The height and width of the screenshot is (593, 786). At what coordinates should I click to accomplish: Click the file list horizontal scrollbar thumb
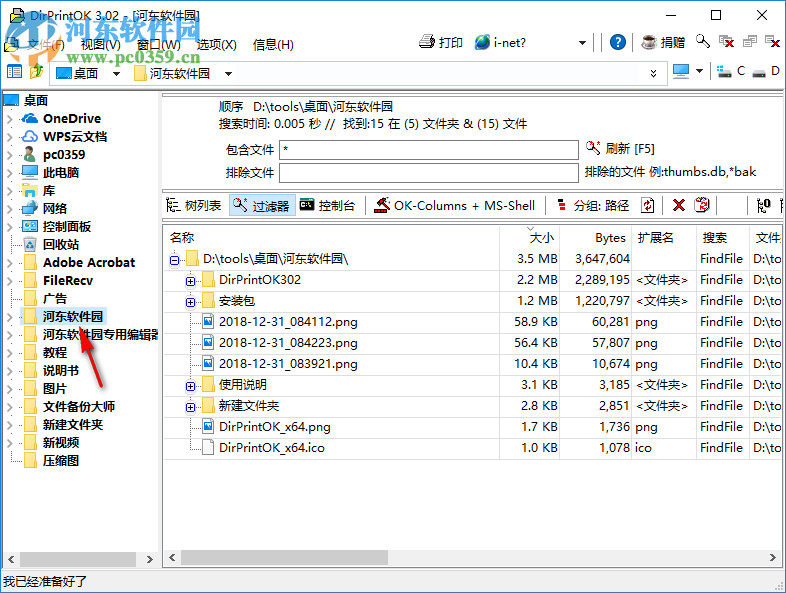click(284, 557)
